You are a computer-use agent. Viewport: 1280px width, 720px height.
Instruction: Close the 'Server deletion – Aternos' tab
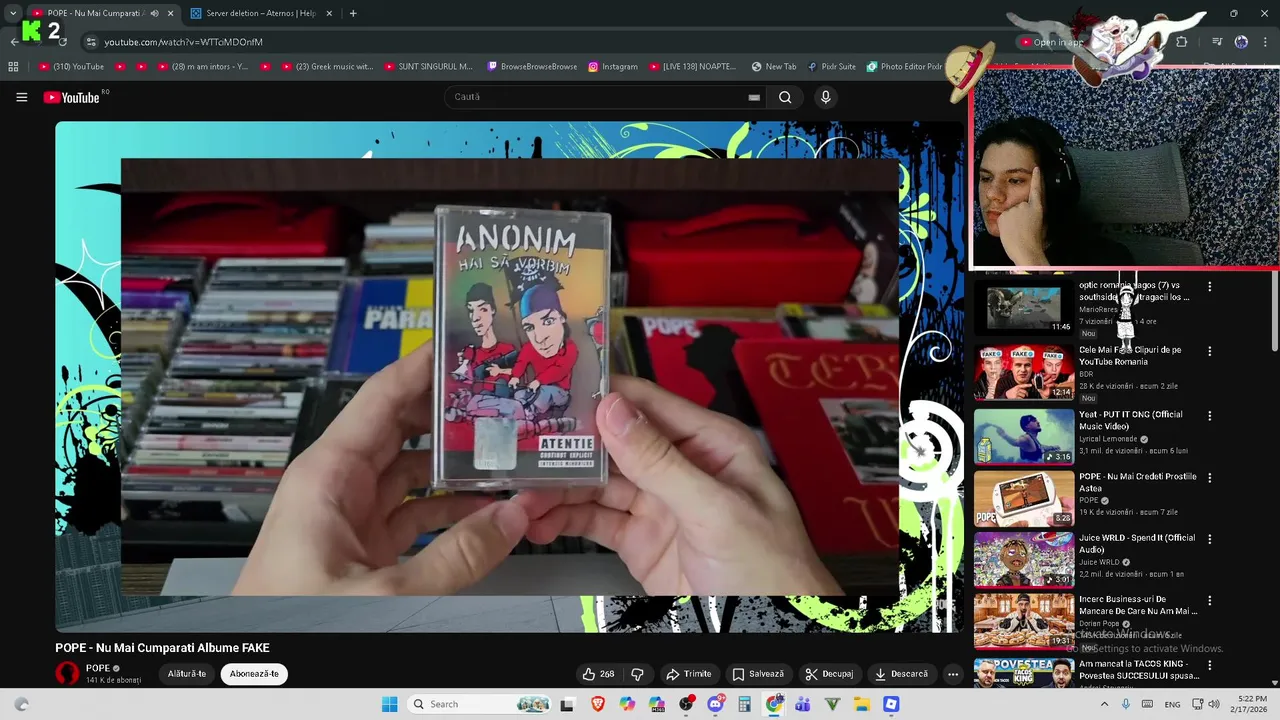(x=329, y=13)
